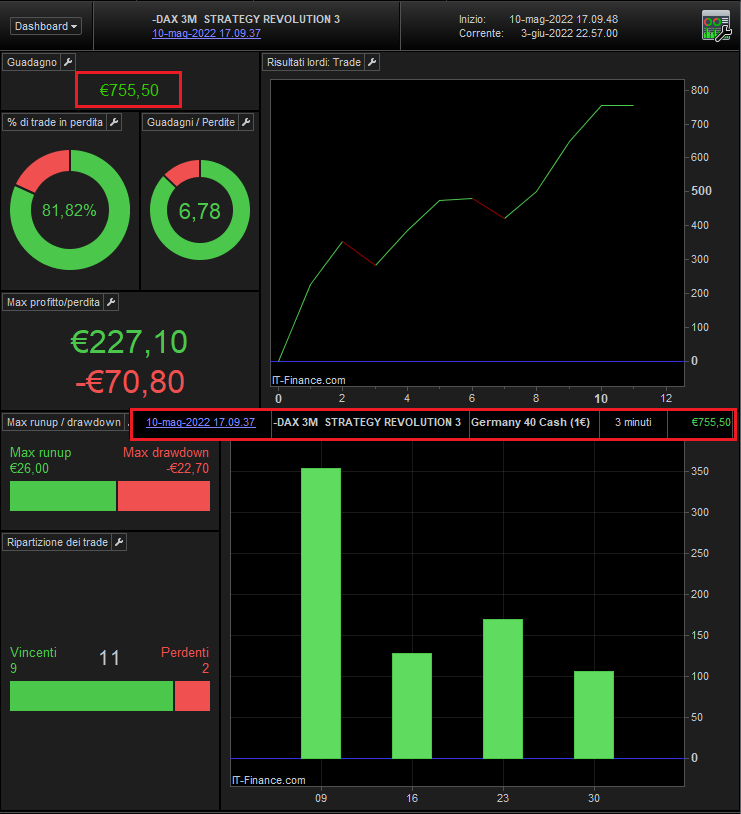The width and height of the screenshot is (741, 814).
Task: Click the Max profitto/perdita wrench icon
Action: tap(111, 302)
